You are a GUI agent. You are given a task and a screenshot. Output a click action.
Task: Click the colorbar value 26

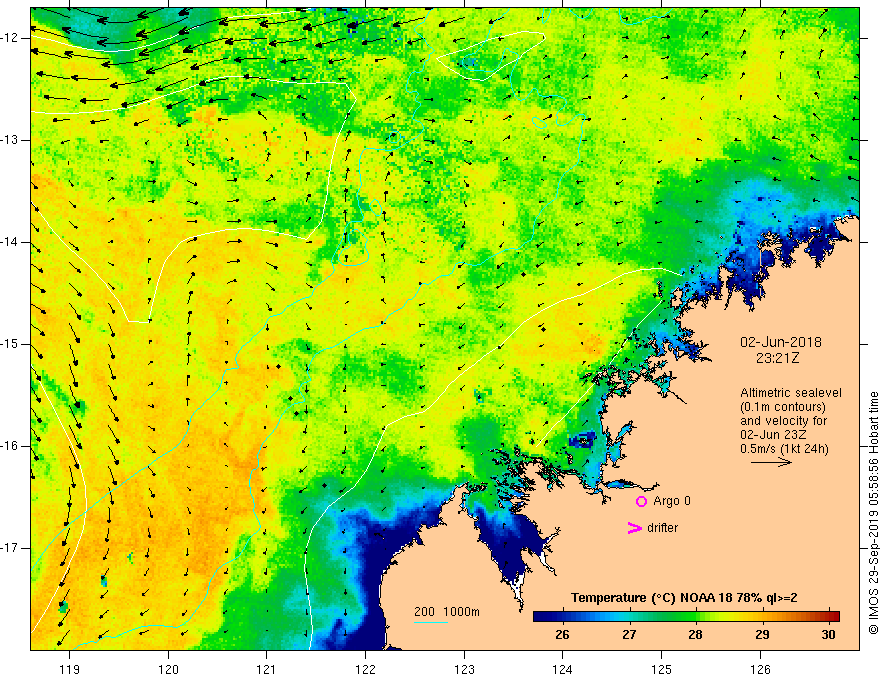click(562, 635)
